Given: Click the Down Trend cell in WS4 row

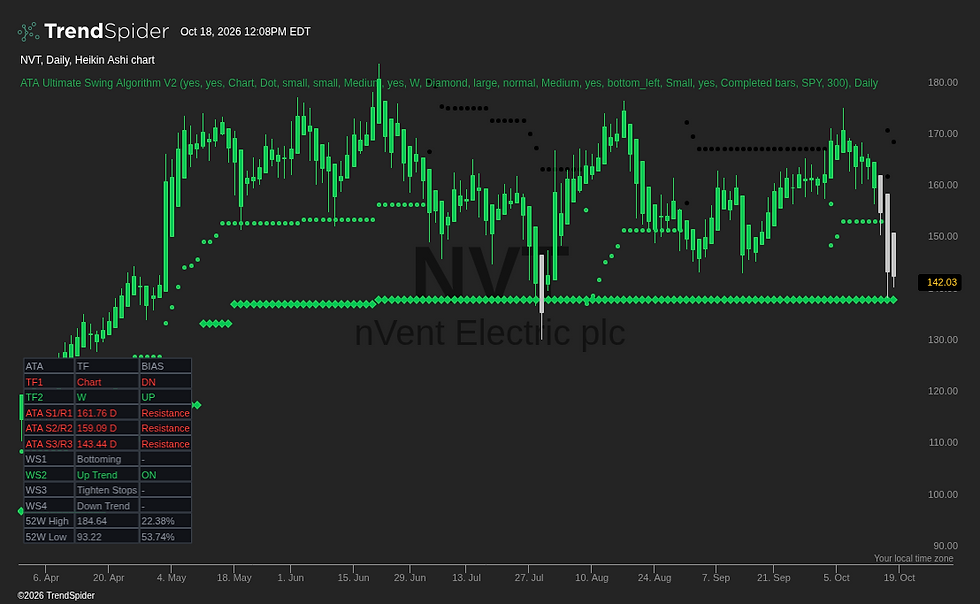Looking at the screenshot, I should pos(107,506).
